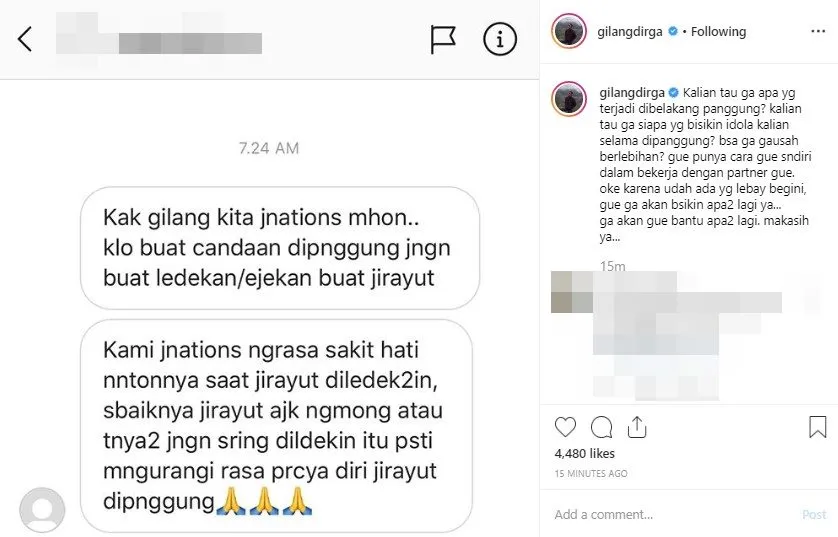Click the flag icon in chat header

(x=443, y=40)
